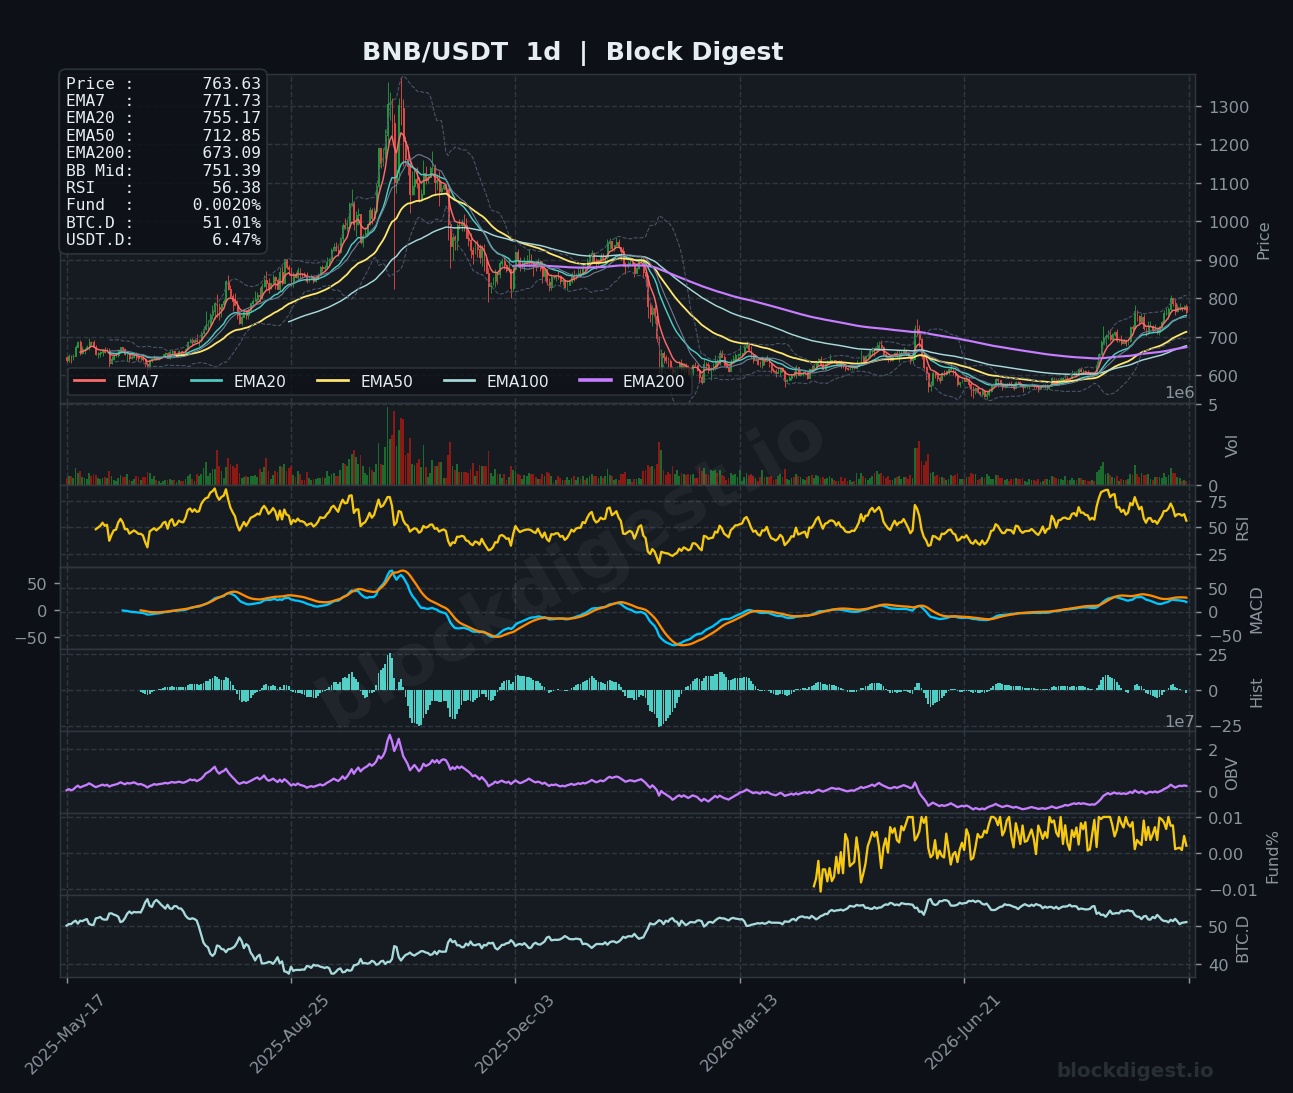This screenshot has width=1293, height=1093.
Task: Select the "MACD" y-axis label
Action: (1257, 610)
